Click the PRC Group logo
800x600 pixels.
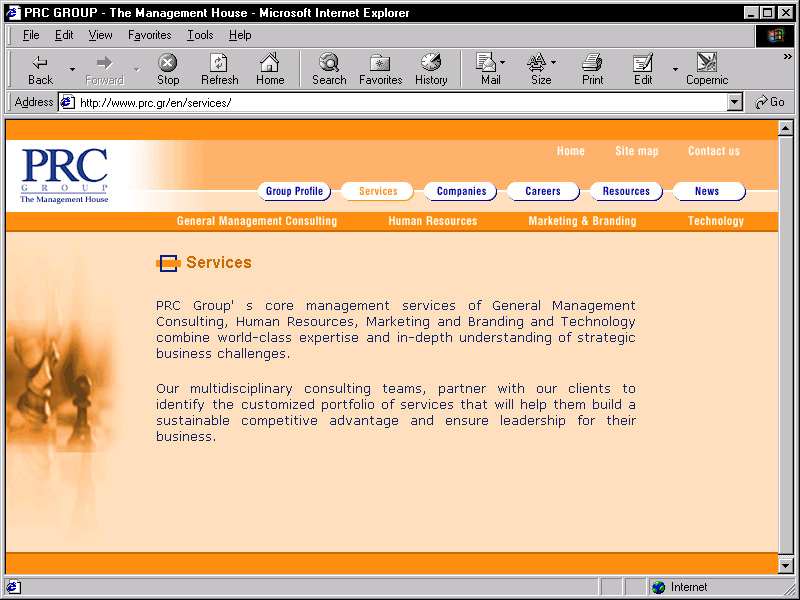tap(64, 176)
